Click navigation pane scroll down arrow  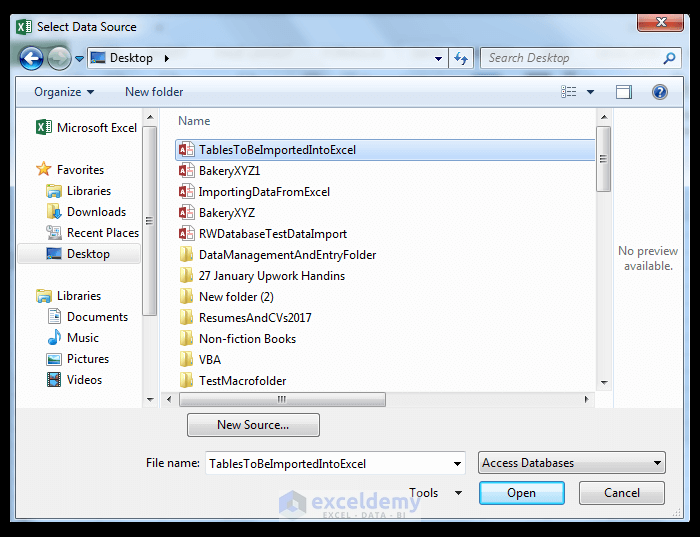tap(150, 400)
